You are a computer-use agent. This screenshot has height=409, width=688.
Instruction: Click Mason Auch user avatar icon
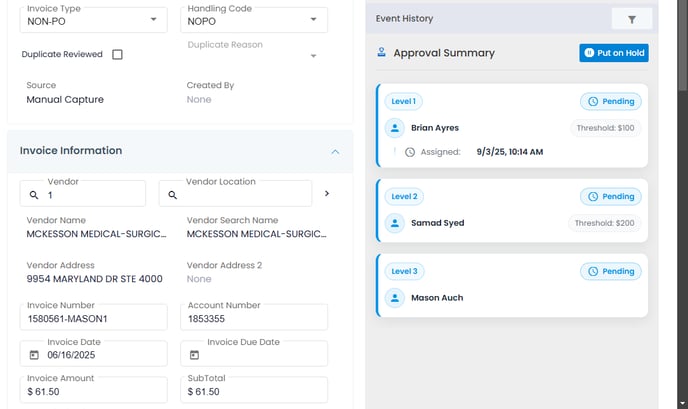pyautogui.click(x=395, y=297)
